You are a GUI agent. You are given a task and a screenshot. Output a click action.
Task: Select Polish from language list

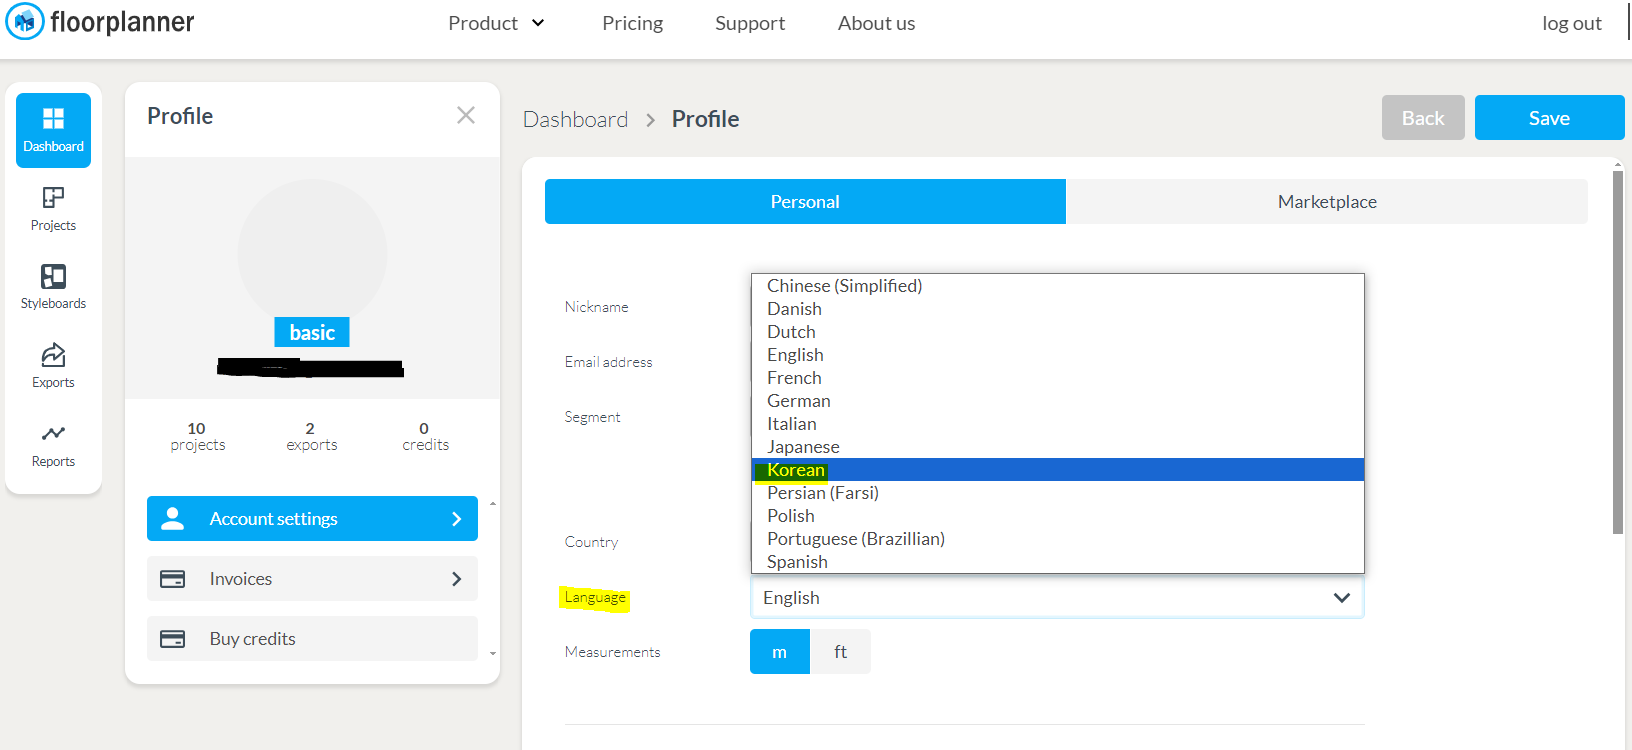[1058, 516]
